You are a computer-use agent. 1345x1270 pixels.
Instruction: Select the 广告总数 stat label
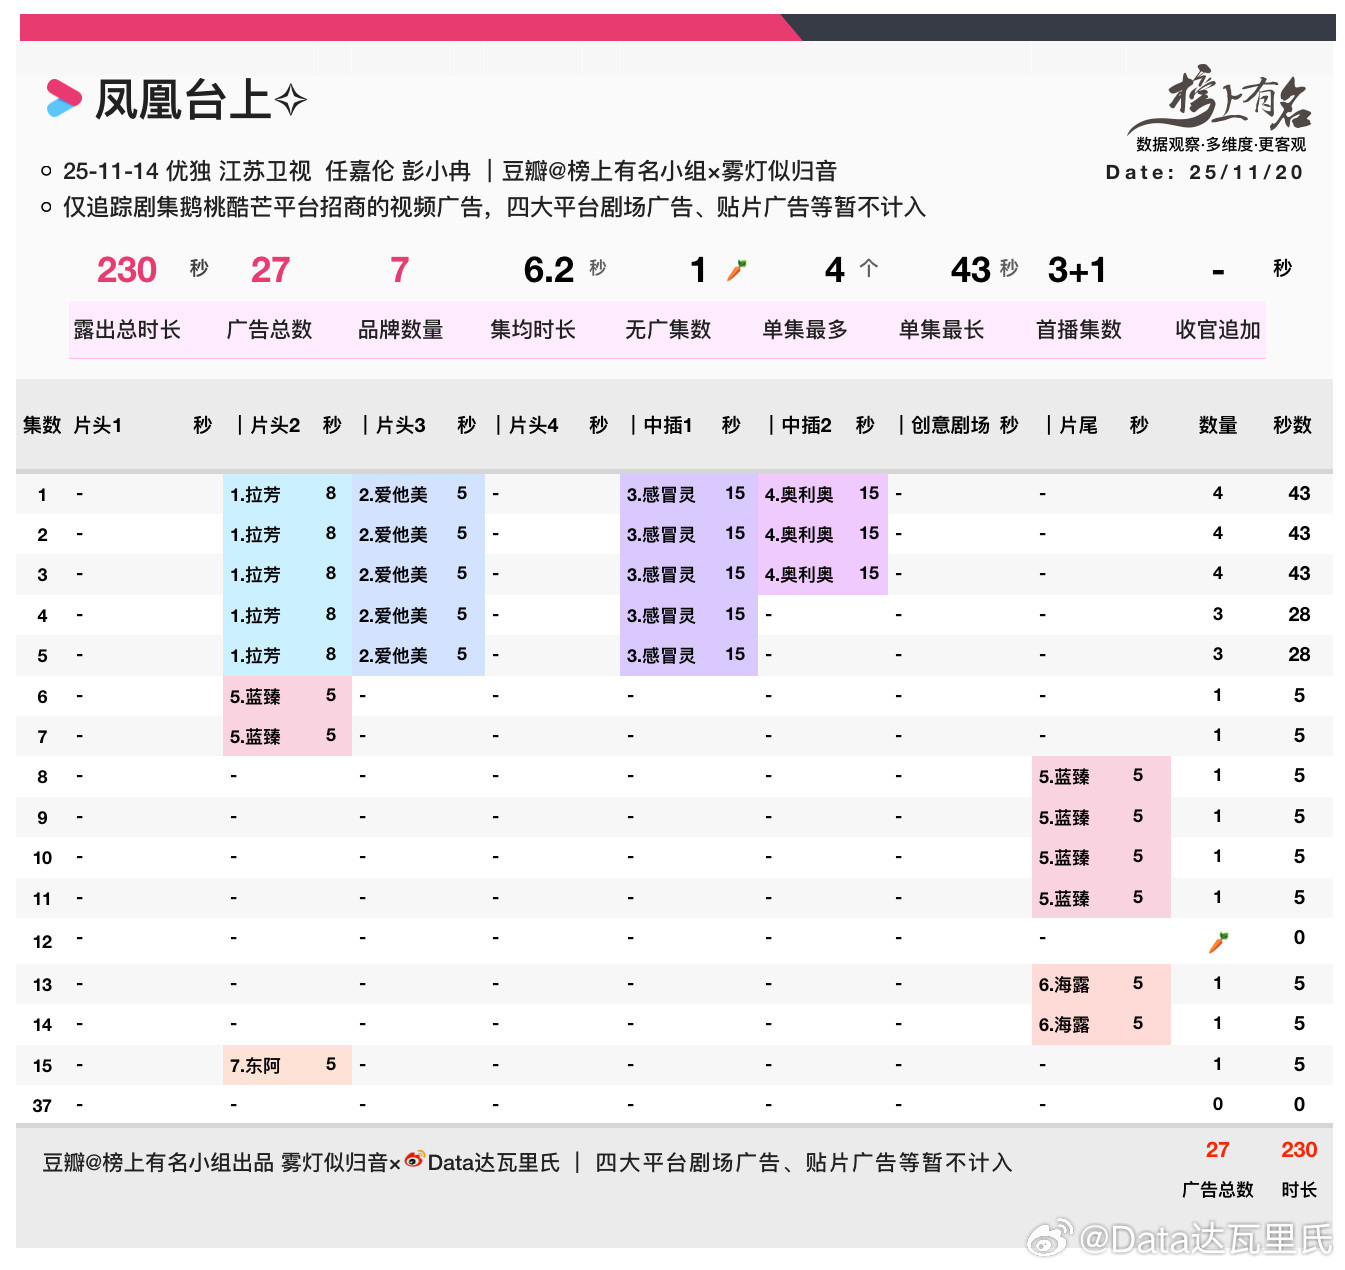tap(271, 330)
